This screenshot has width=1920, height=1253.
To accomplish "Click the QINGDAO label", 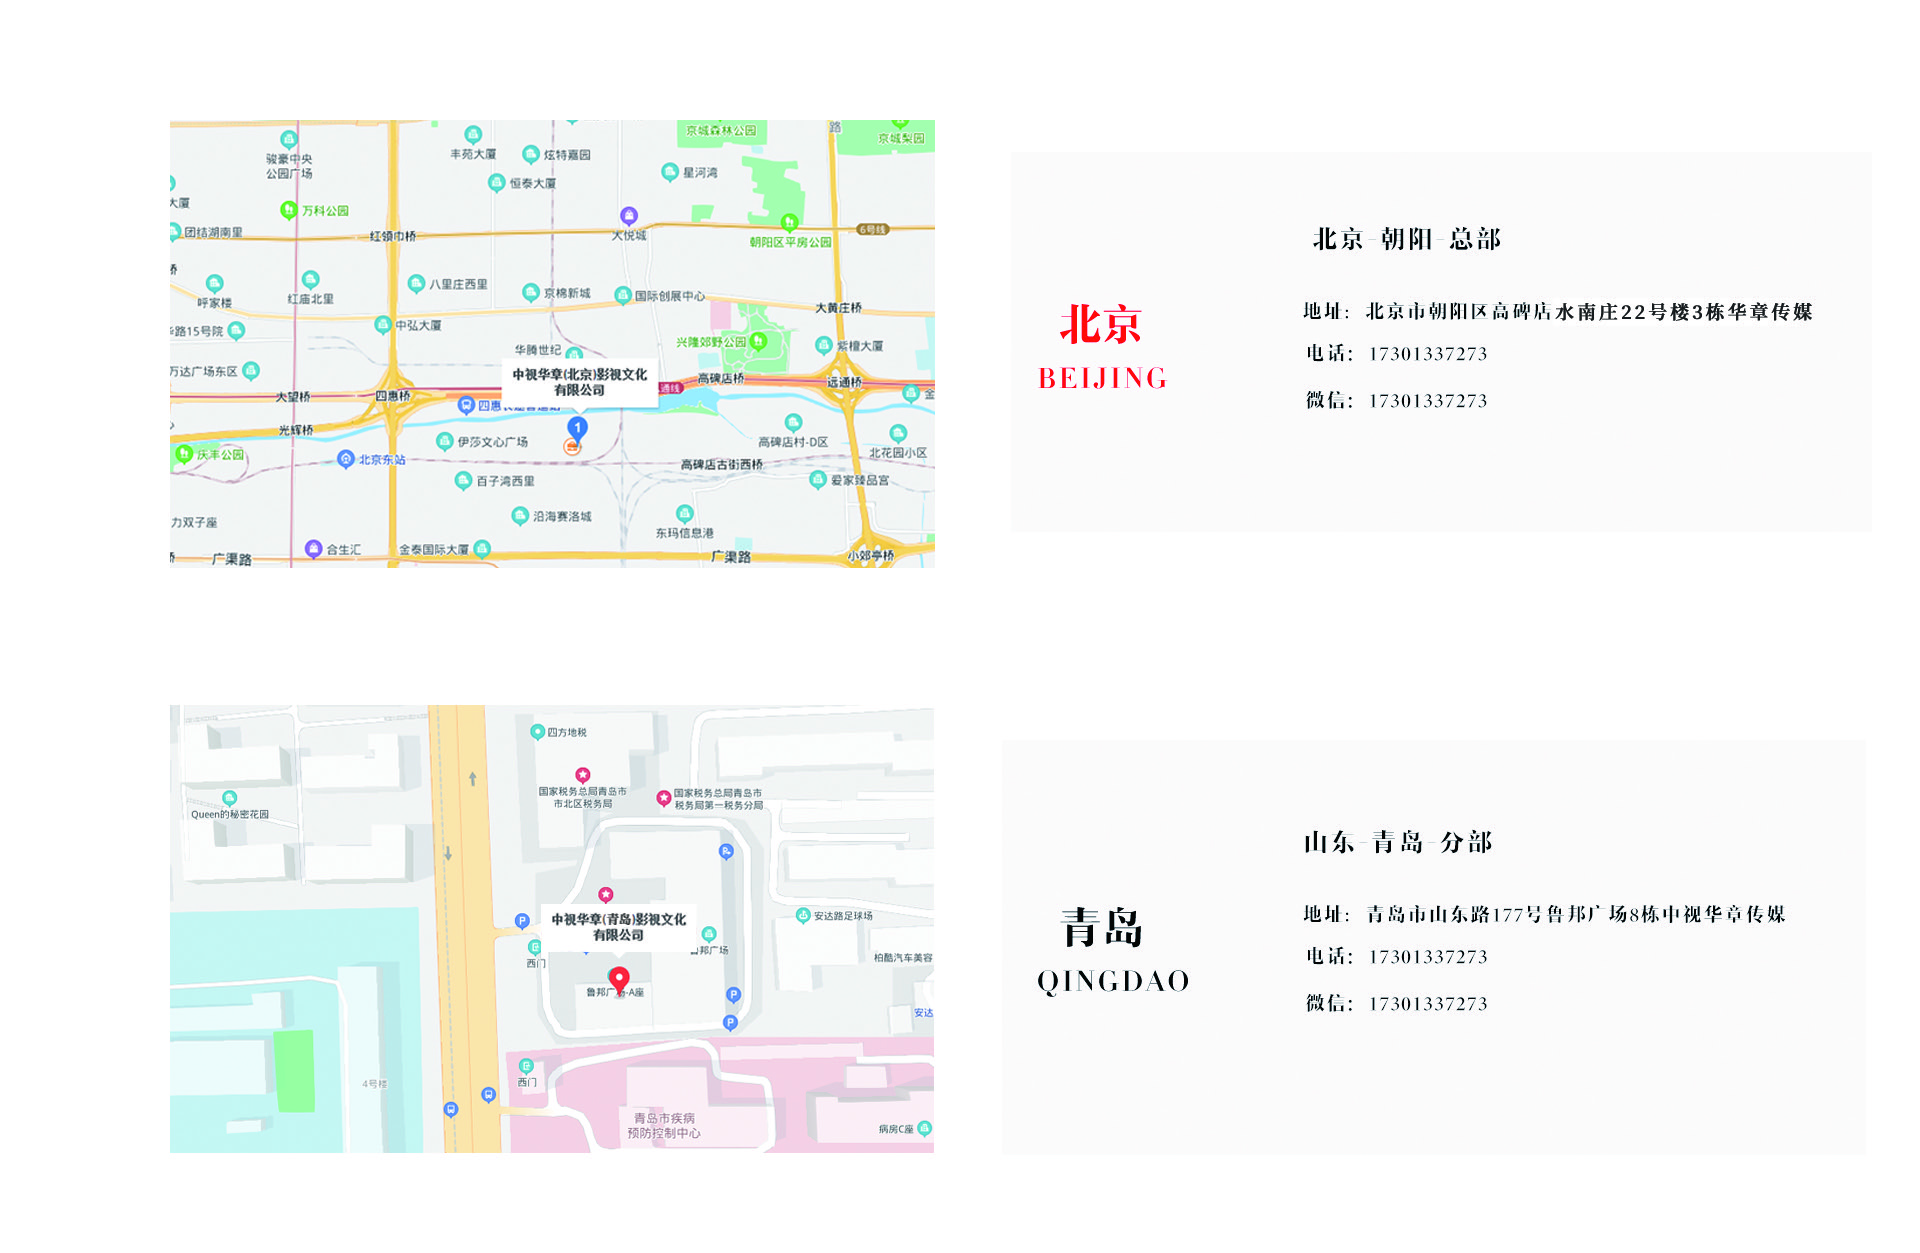I will (1113, 981).
